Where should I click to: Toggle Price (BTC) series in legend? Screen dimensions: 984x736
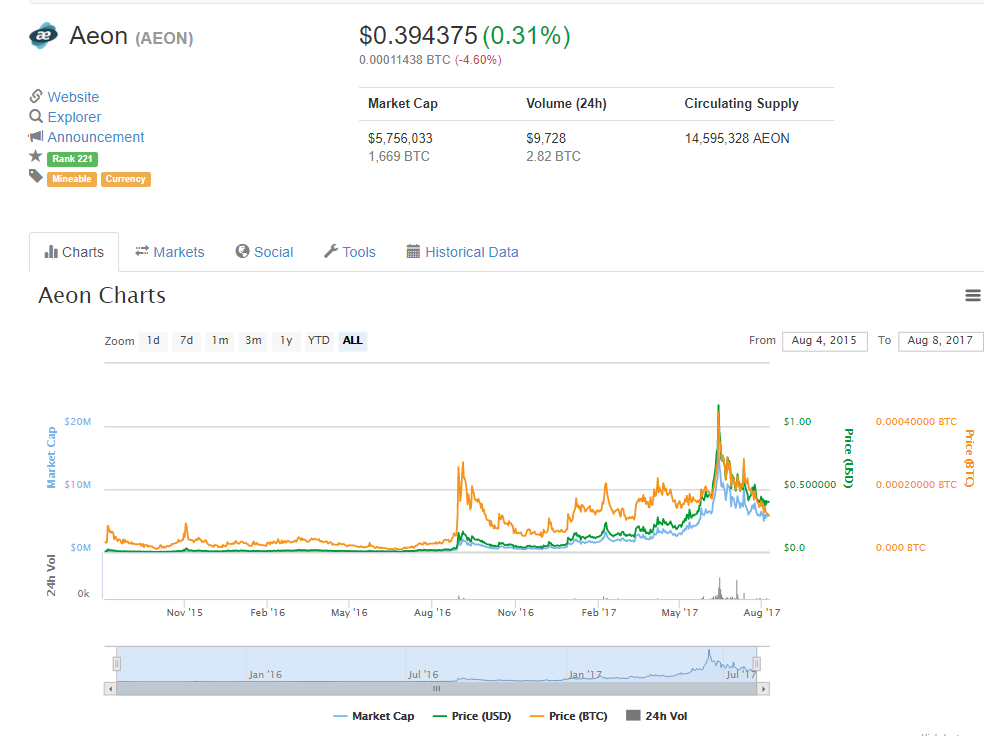(x=569, y=716)
